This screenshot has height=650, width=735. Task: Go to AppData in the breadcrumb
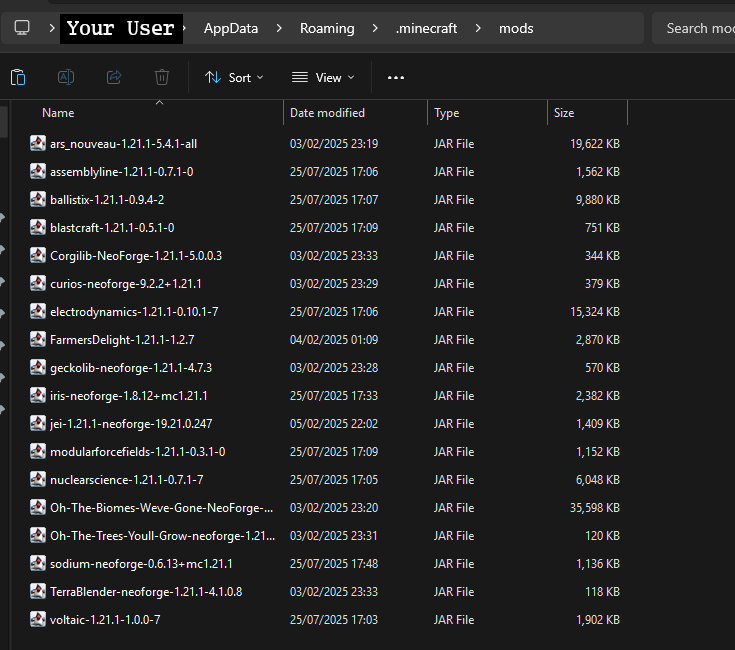(x=231, y=29)
